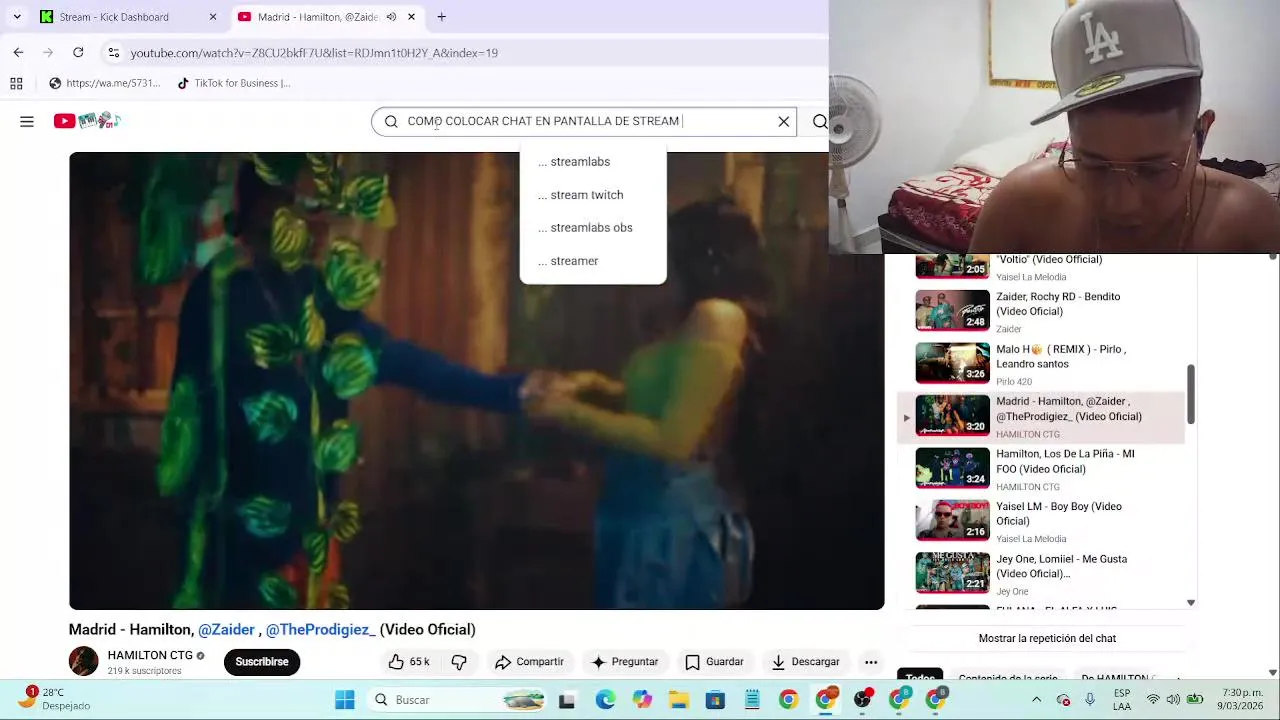Play Hamilton, Los De La Piña - MI FOO
1280x720 pixels.
point(1040,469)
